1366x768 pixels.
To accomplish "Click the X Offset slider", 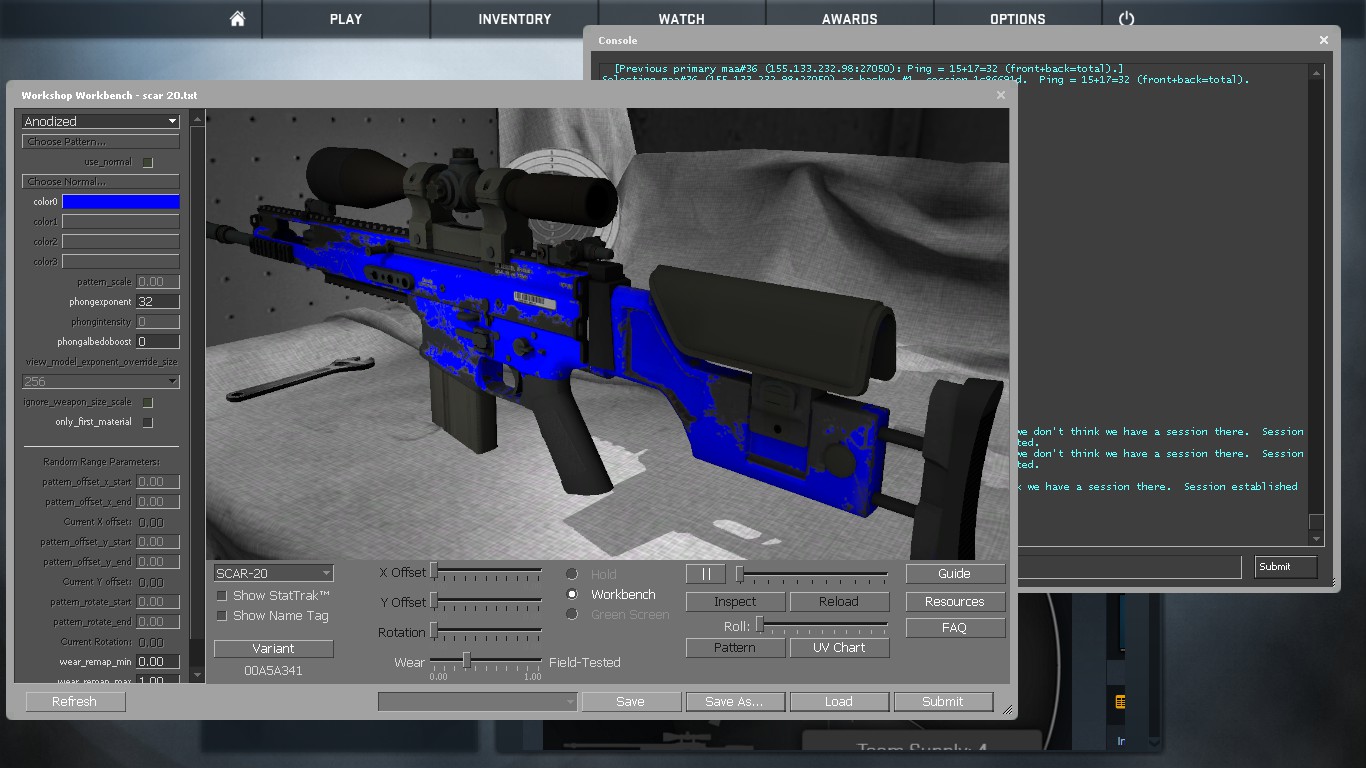I will point(487,573).
